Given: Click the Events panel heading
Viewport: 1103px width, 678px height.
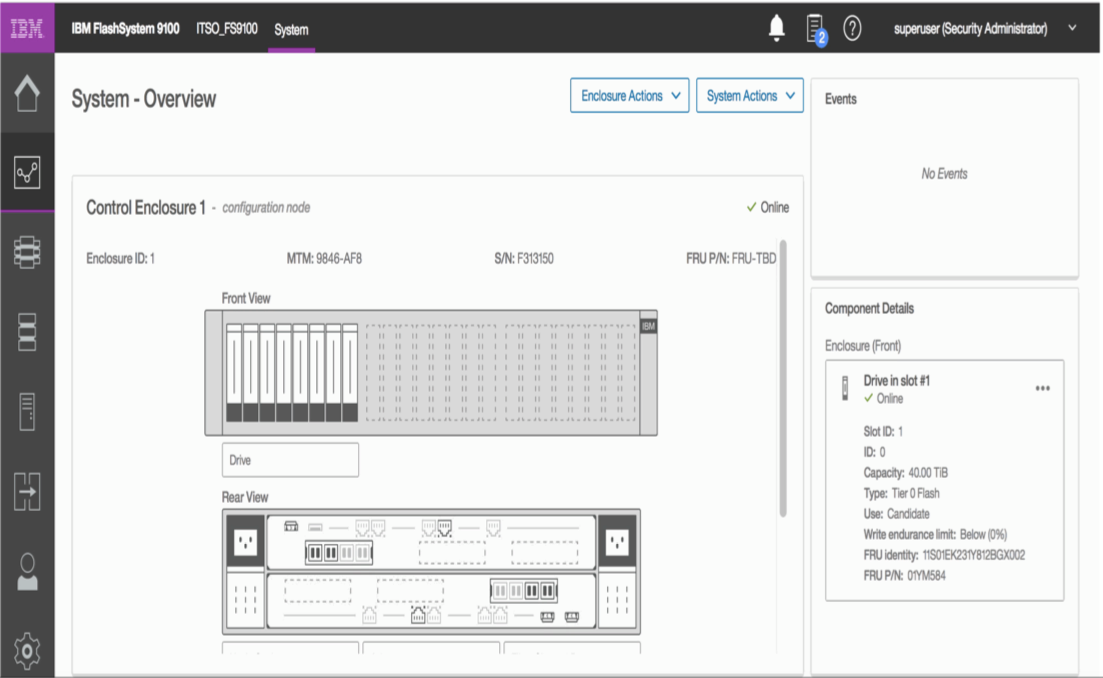Looking at the screenshot, I should 841,99.
